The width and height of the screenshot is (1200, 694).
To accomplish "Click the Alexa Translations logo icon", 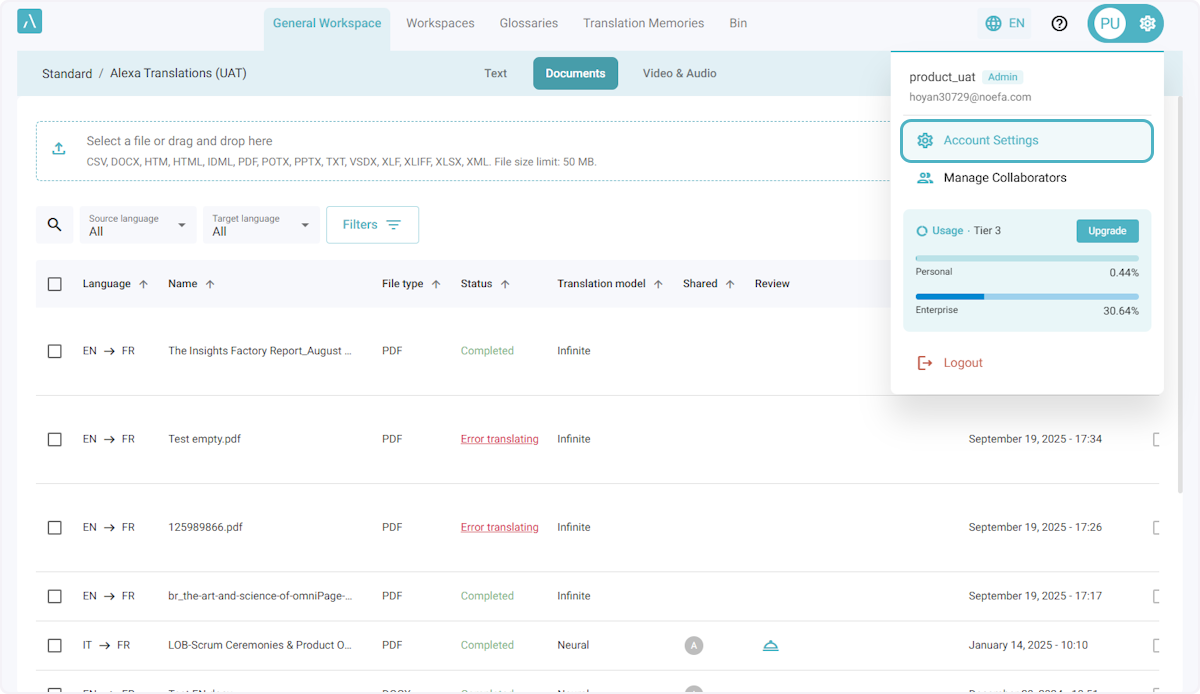I will (x=30, y=22).
